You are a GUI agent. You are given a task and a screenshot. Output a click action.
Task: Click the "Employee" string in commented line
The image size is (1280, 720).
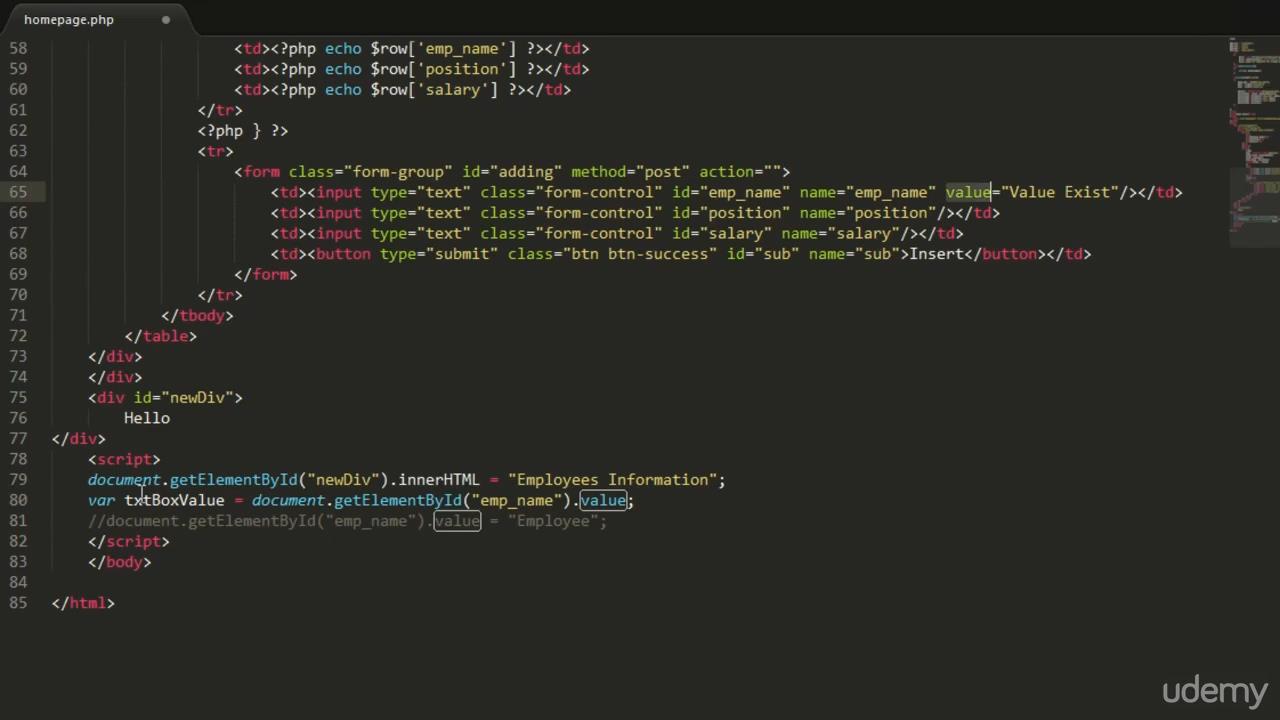pos(553,521)
